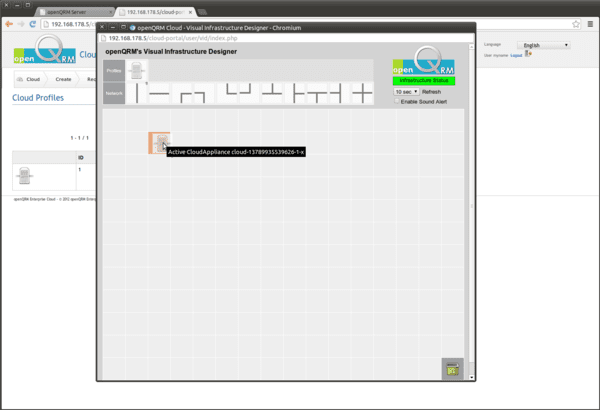This screenshot has width=600, height=410.
Task: Click the profile server thumbnail in table
Action: [24, 176]
